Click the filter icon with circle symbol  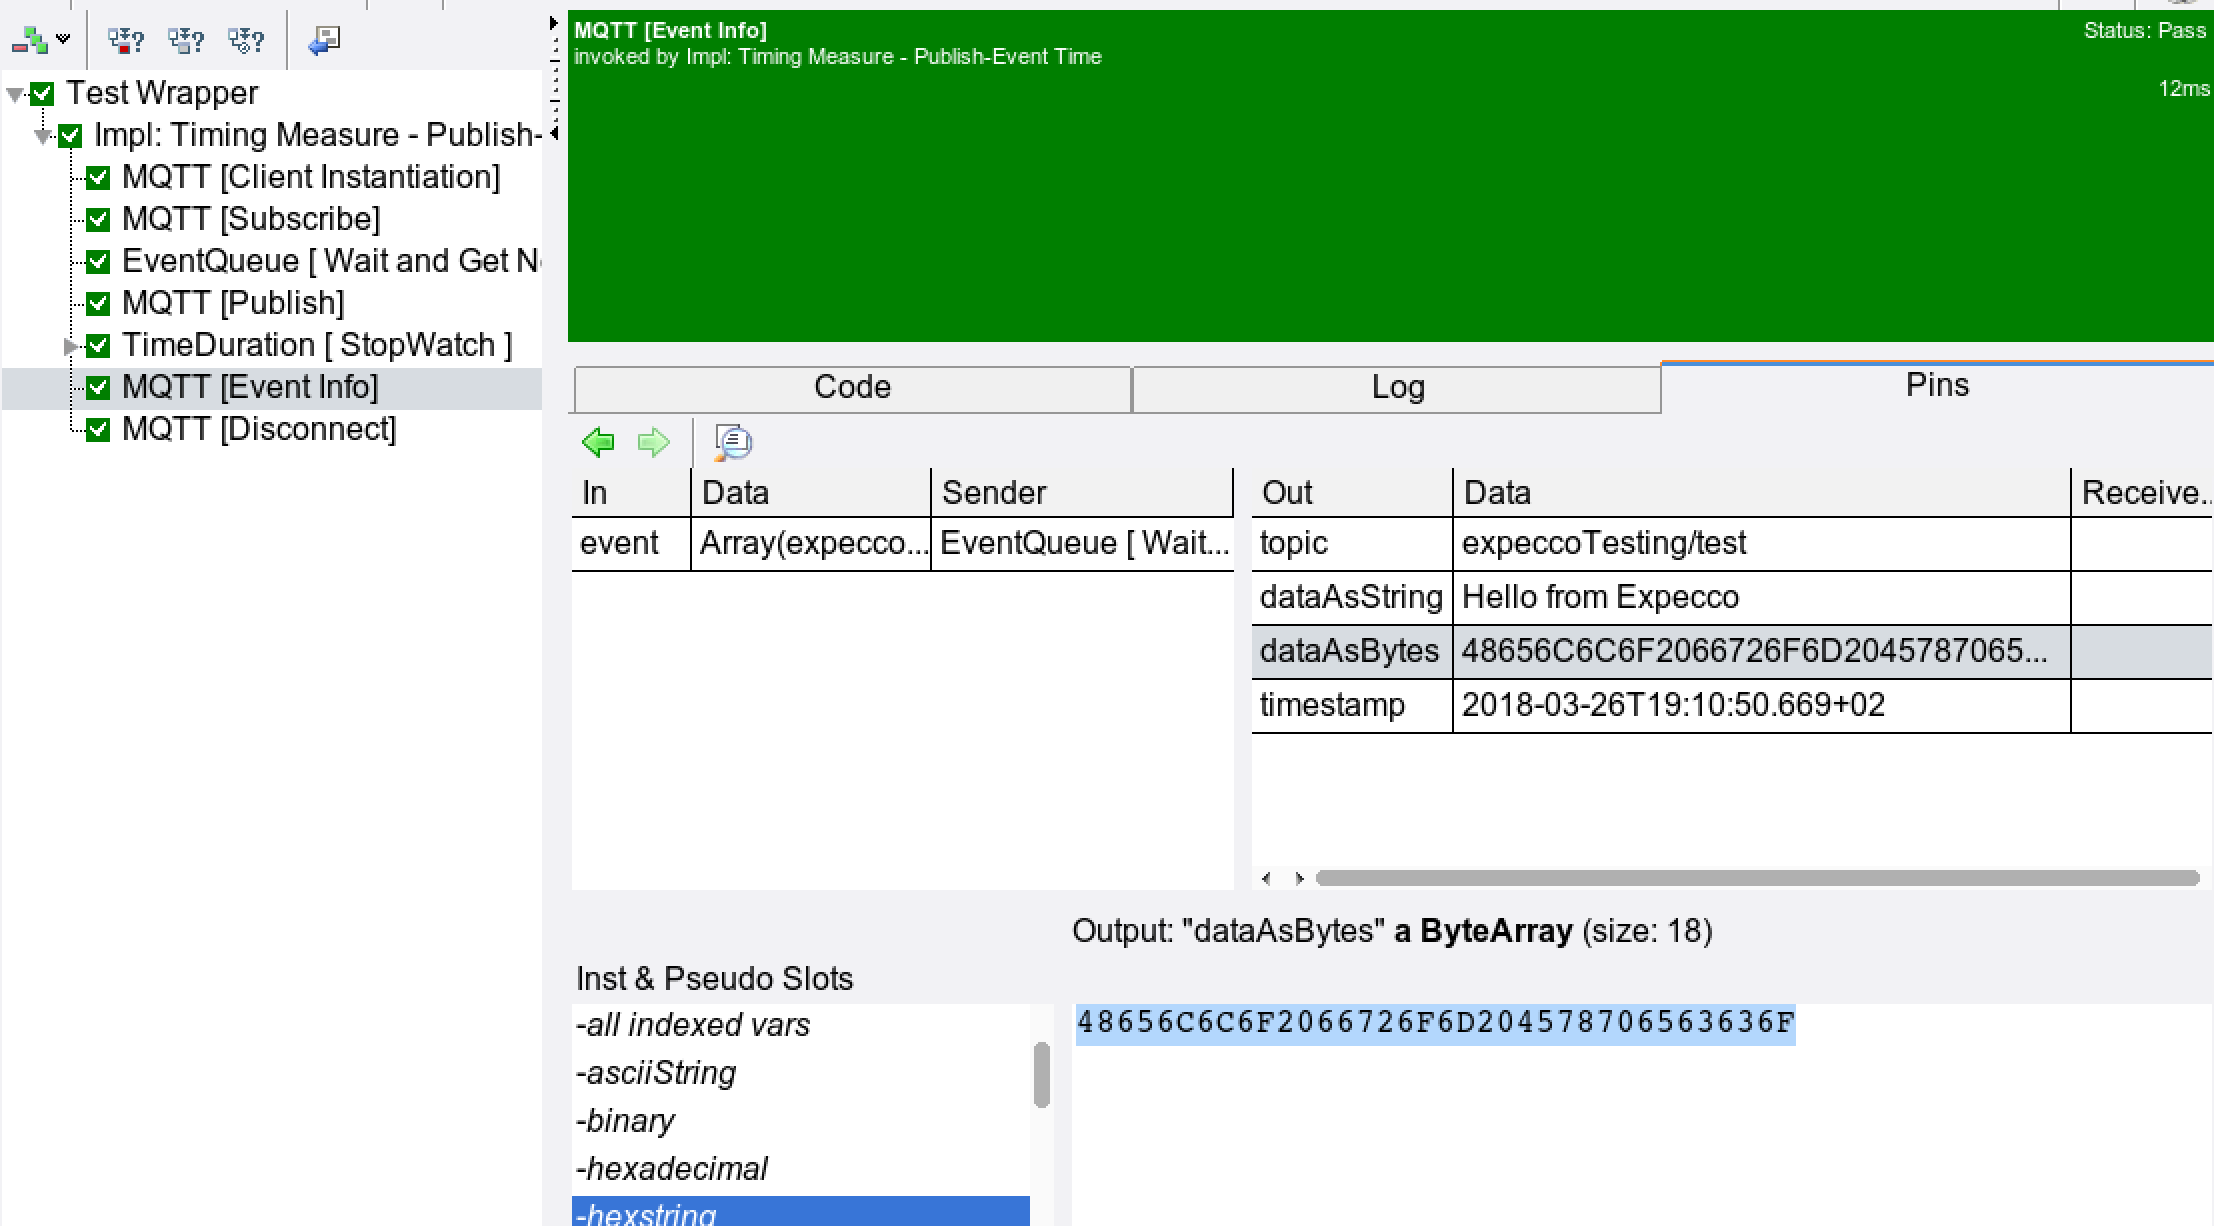(x=245, y=40)
